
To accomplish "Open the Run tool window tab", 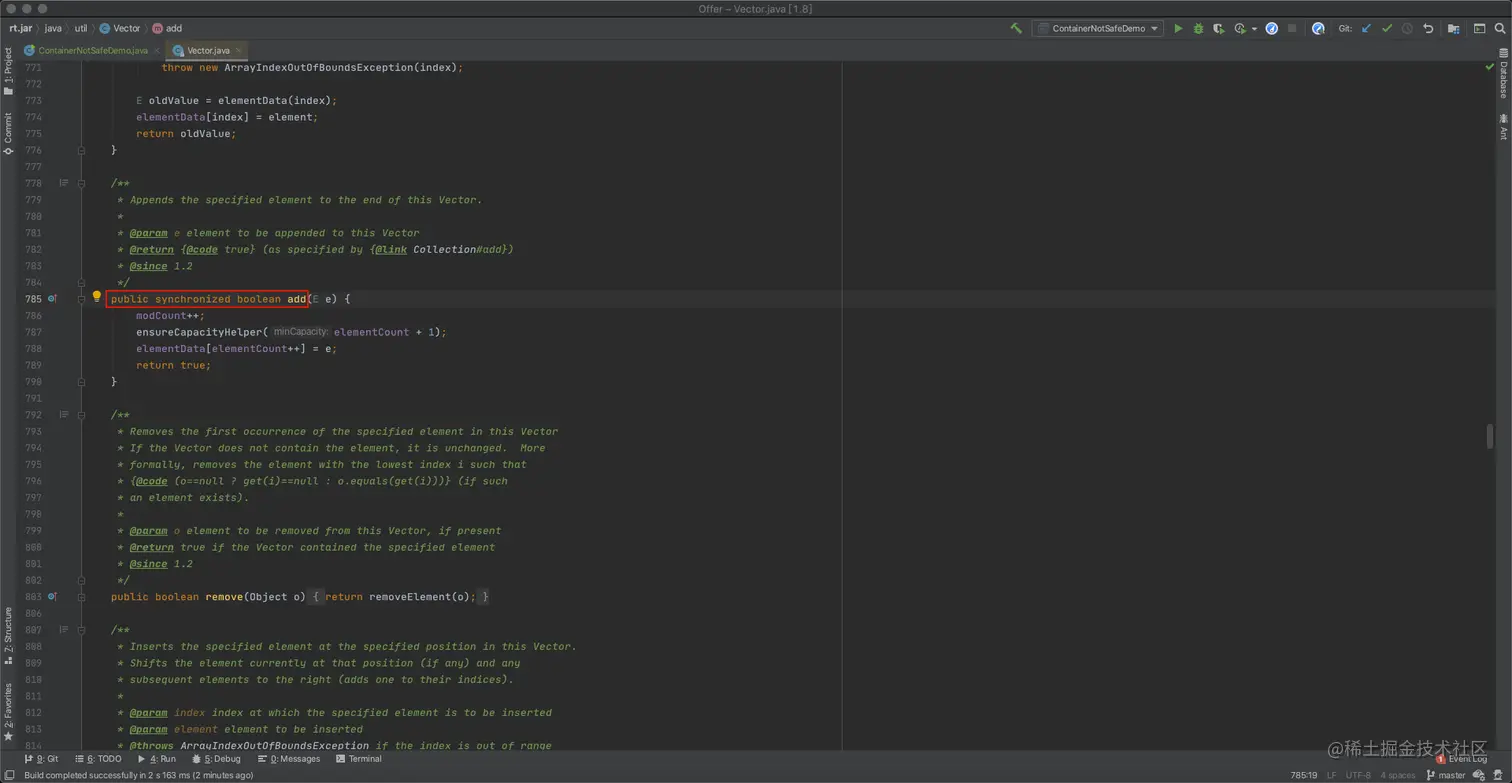I will coord(156,759).
